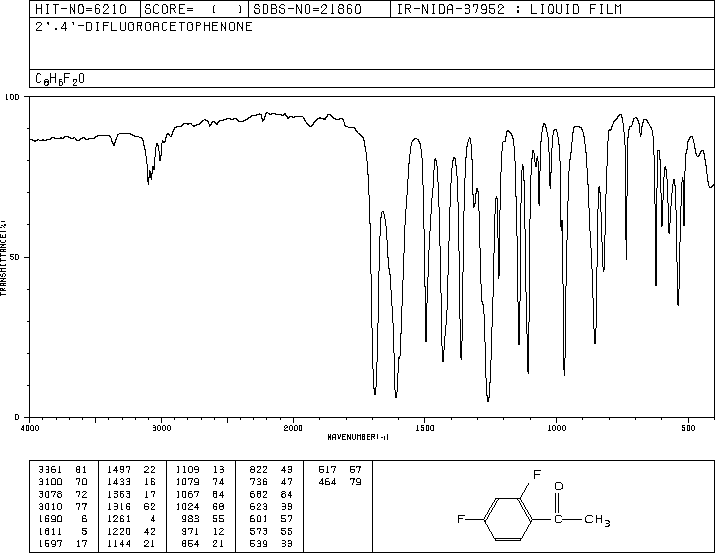Click the carbonyl O atom in the structure
This screenshot has width=715, height=553.
point(559,486)
